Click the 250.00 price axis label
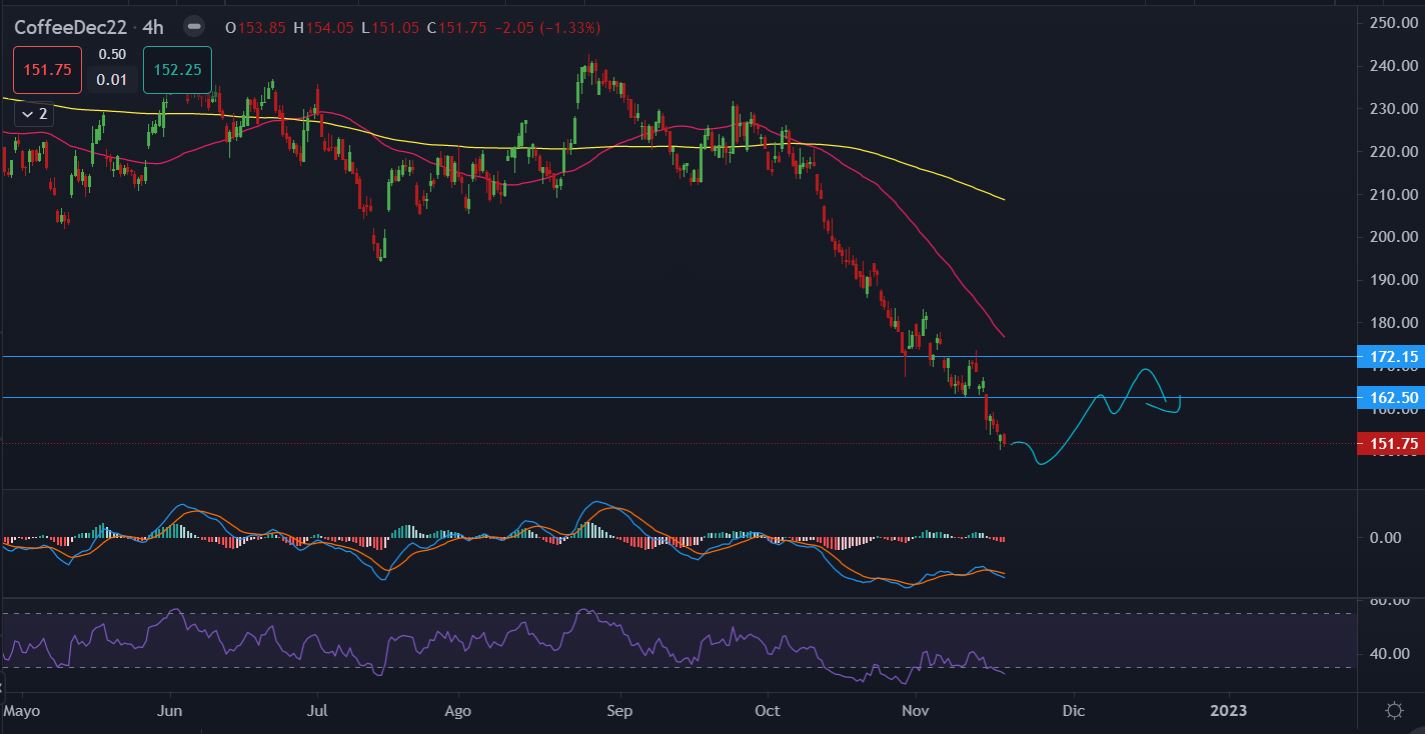Screen dimensions: 1425x734 tap(1395, 22)
